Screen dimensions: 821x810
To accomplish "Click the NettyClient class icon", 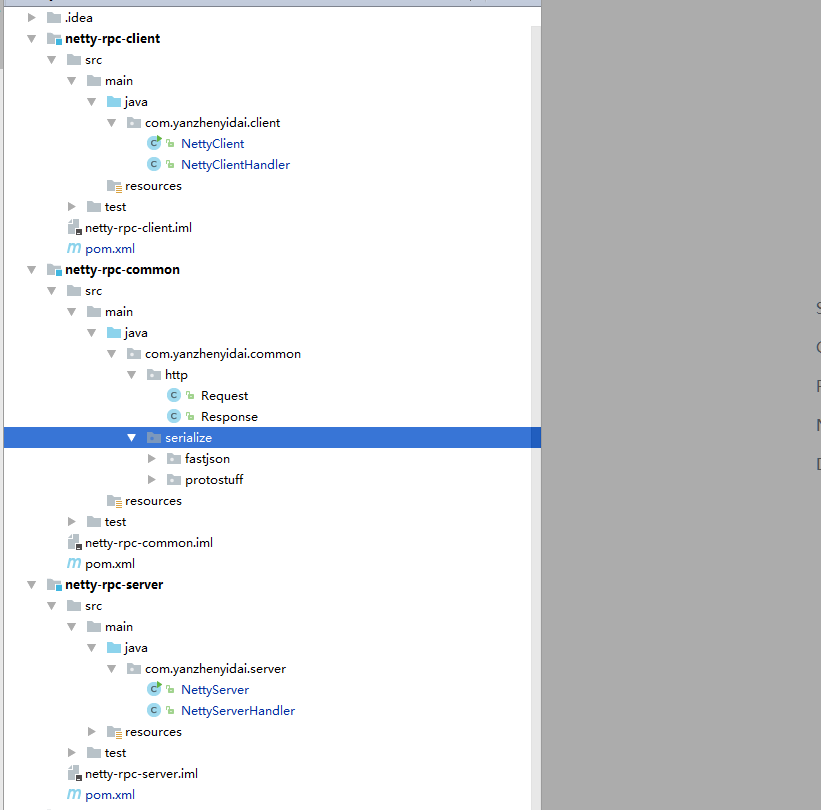I will pyautogui.click(x=157, y=143).
